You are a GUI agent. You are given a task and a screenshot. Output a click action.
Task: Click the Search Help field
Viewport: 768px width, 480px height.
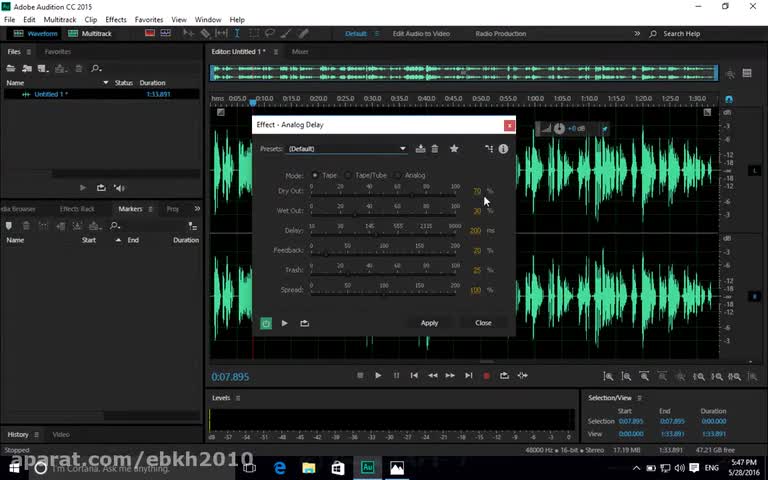coord(681,33)
